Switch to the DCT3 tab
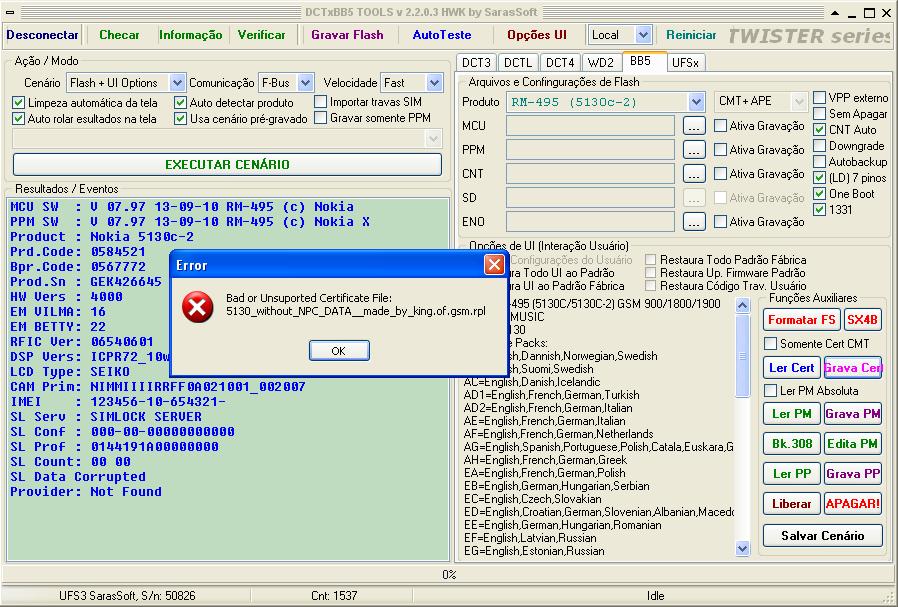 click(476, 62)
